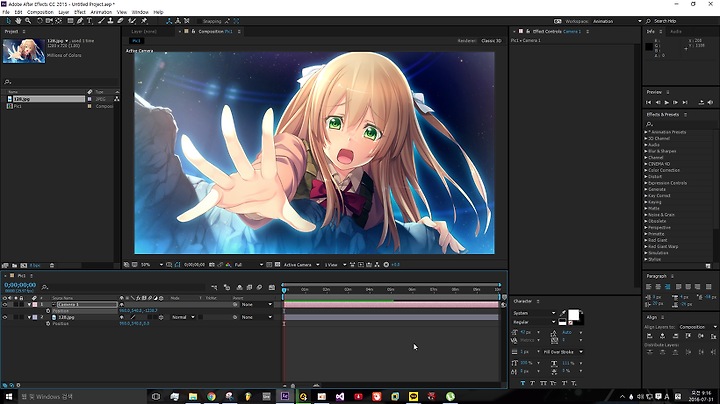This screenshot has height=404, width=720.
Task: Open the Fill Over Stroke dropdown
Action: tap(562, 352)
